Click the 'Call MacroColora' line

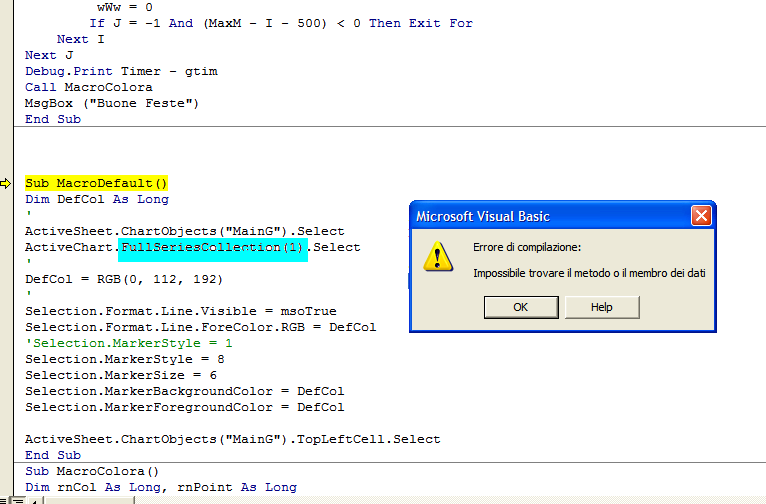tap(88, 87)
